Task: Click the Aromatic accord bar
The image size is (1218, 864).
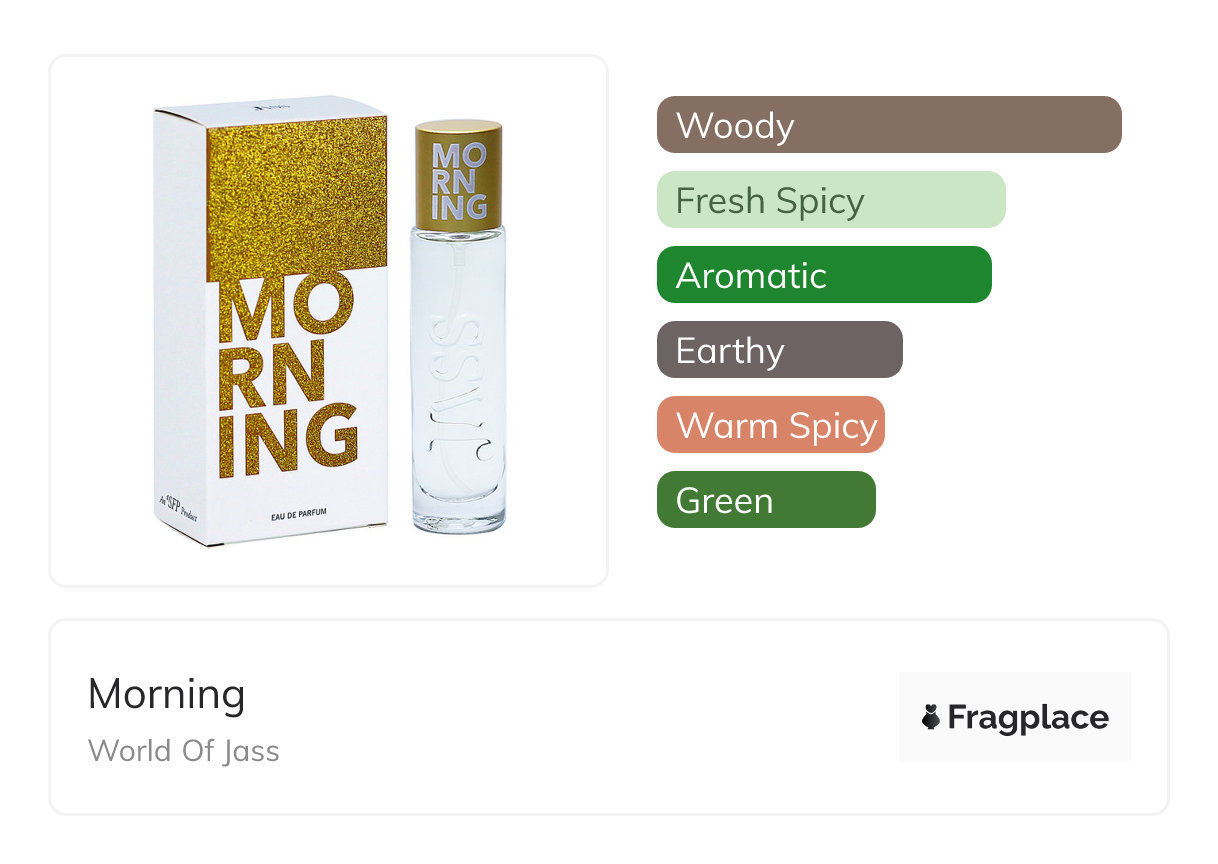Action: [823, 275]
